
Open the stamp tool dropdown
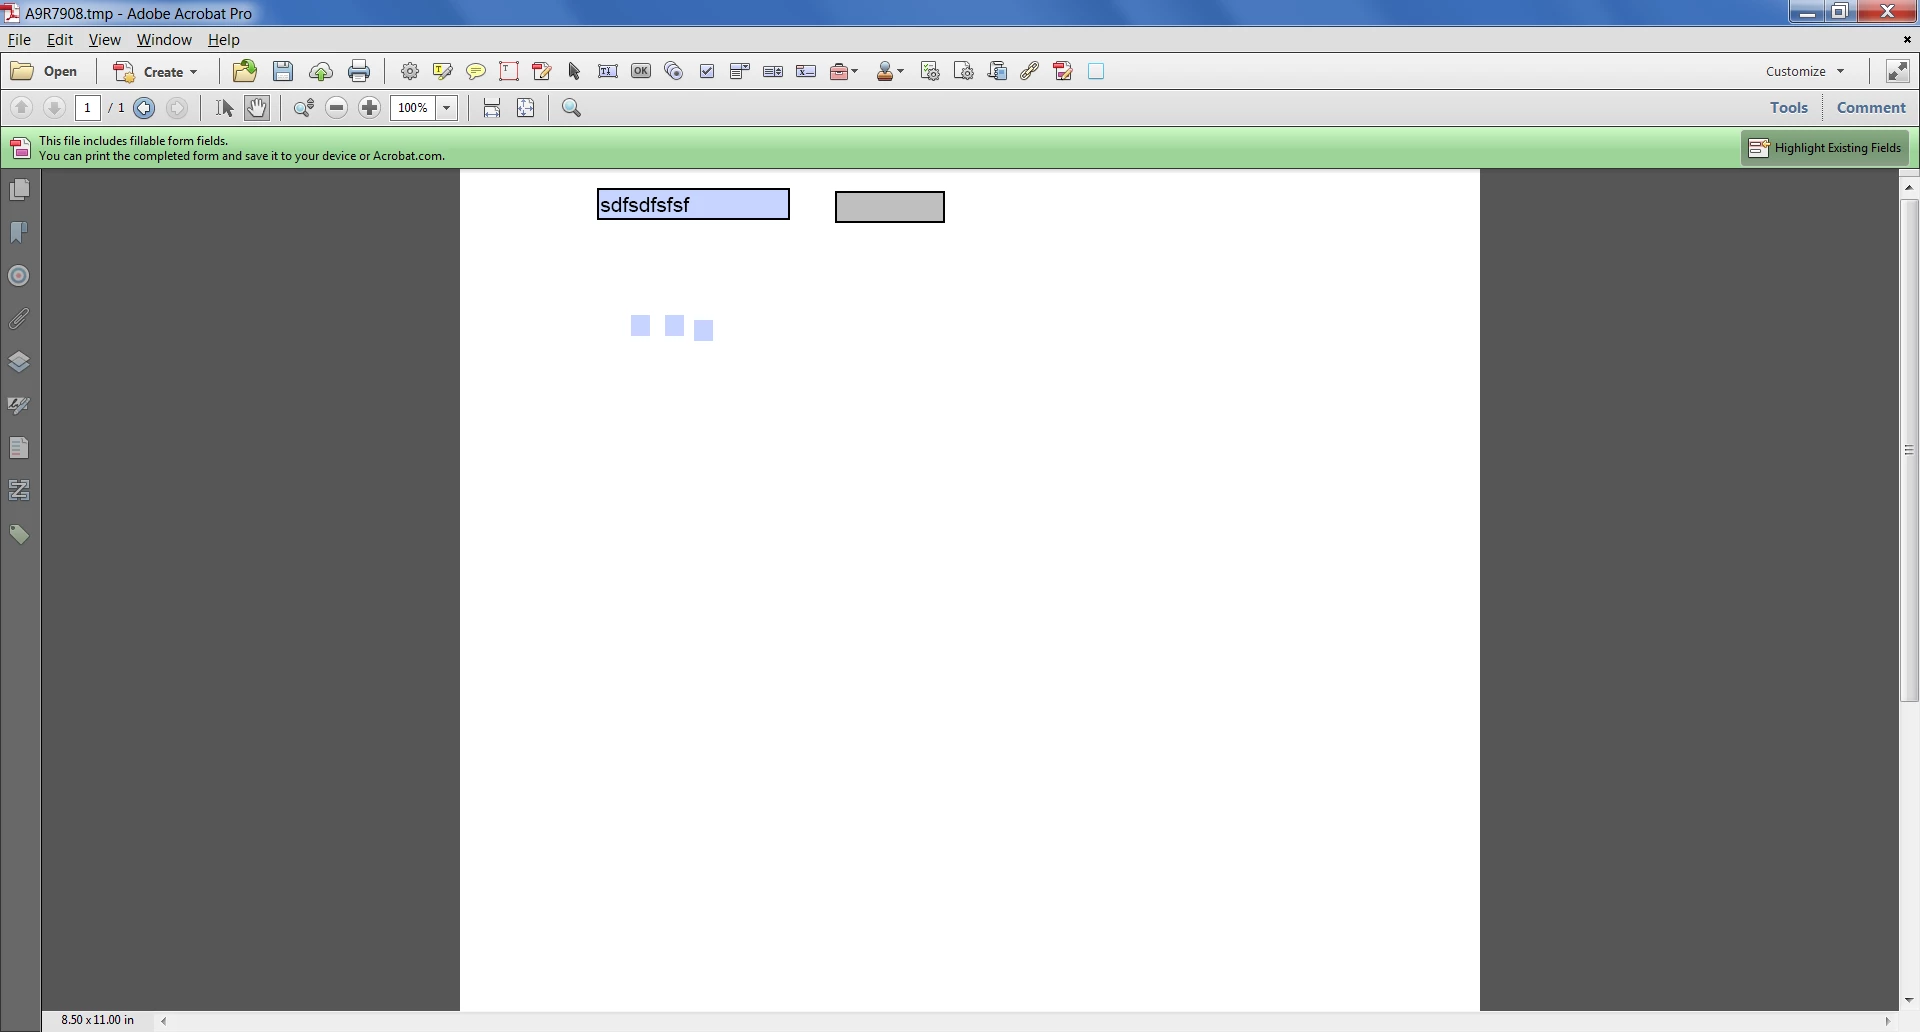[889, 71]
